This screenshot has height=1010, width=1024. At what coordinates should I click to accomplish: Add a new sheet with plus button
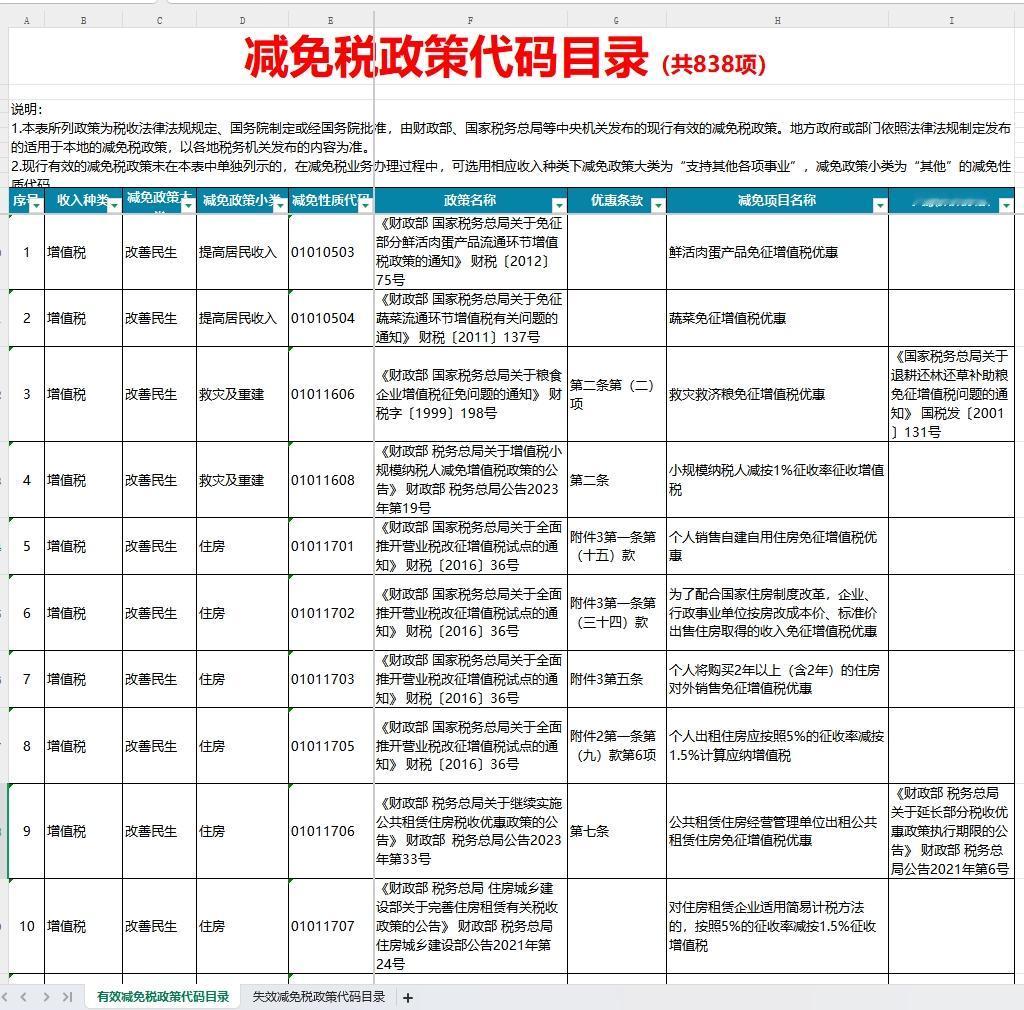pos(408,998)
